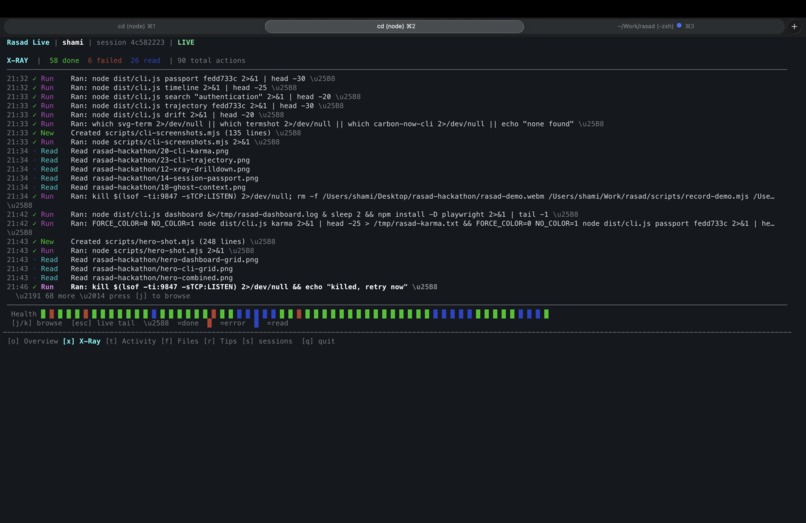Click the last green block in Health bar
806x523 pixels.
coord(546,314)
